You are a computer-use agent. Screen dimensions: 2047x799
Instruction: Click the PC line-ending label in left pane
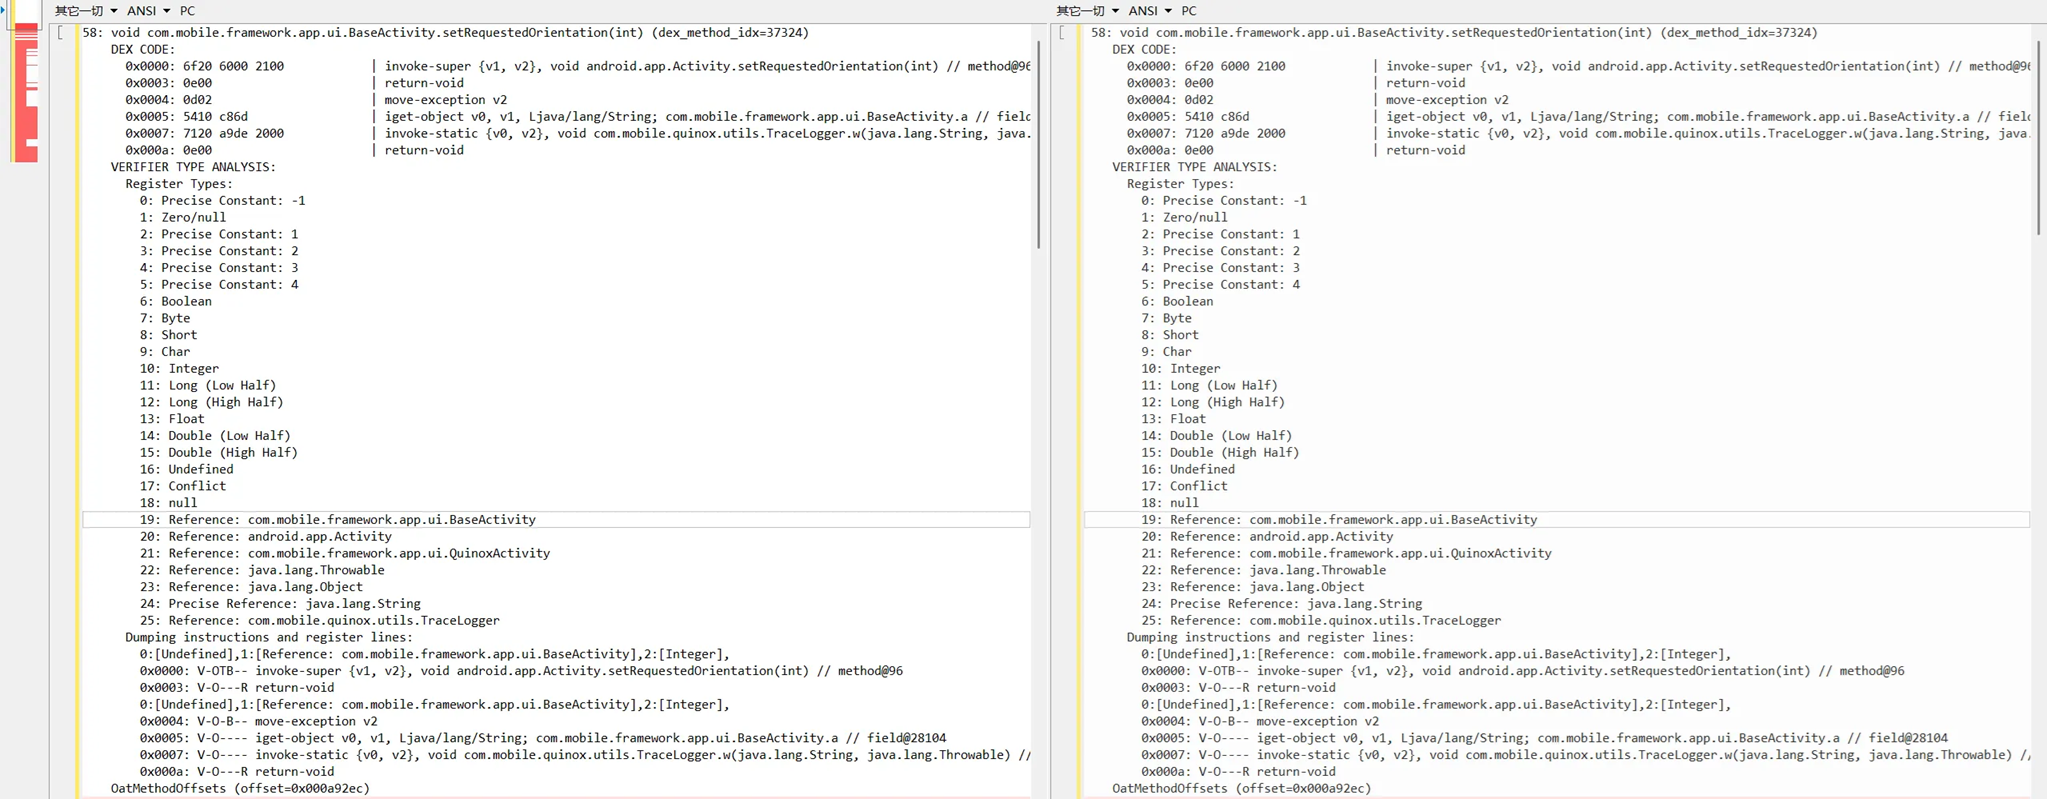tap(187, 11)
